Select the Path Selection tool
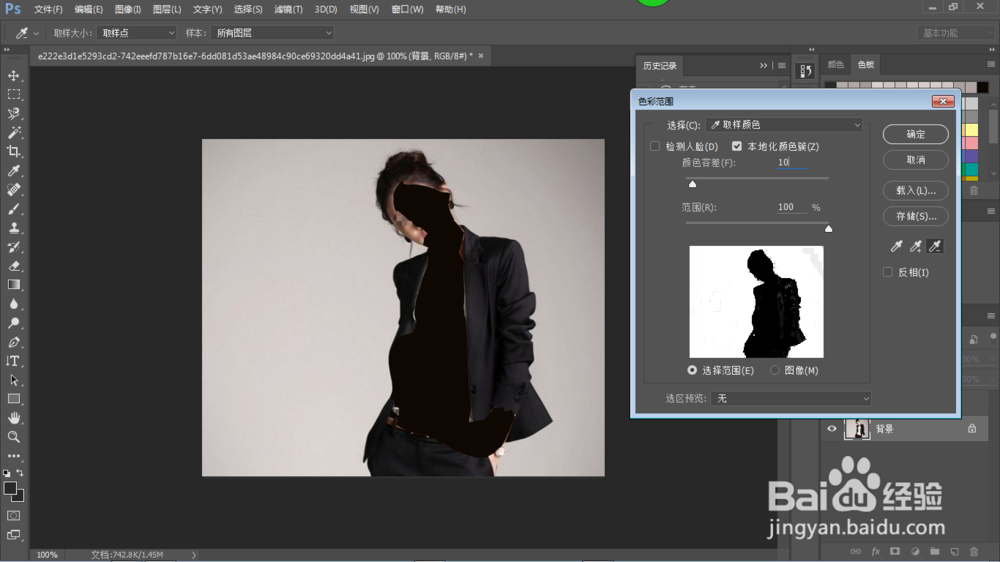 13,380
